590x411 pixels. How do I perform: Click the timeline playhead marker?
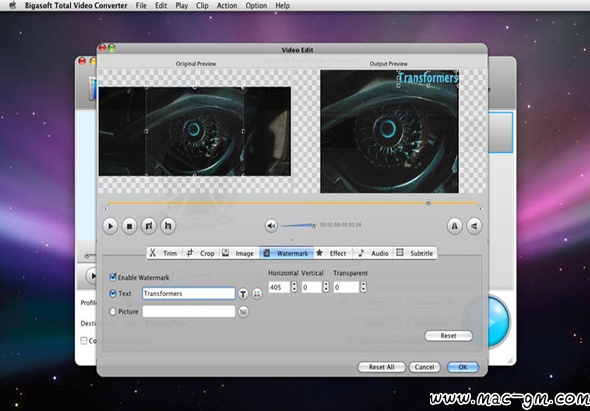pos(428,203)
